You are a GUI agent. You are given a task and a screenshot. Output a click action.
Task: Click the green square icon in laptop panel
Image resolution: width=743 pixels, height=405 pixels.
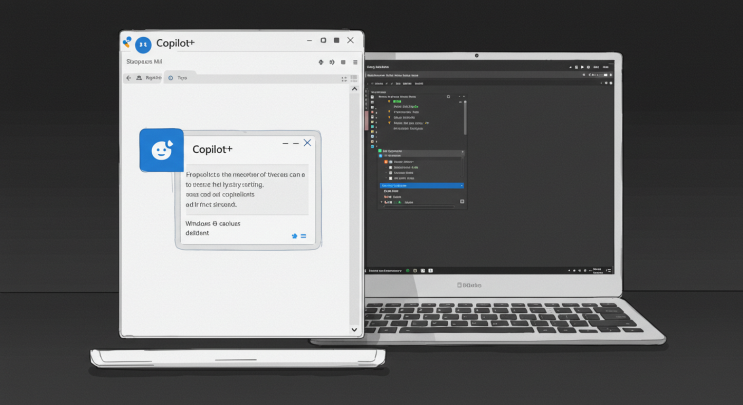click(x=380, y=151)
